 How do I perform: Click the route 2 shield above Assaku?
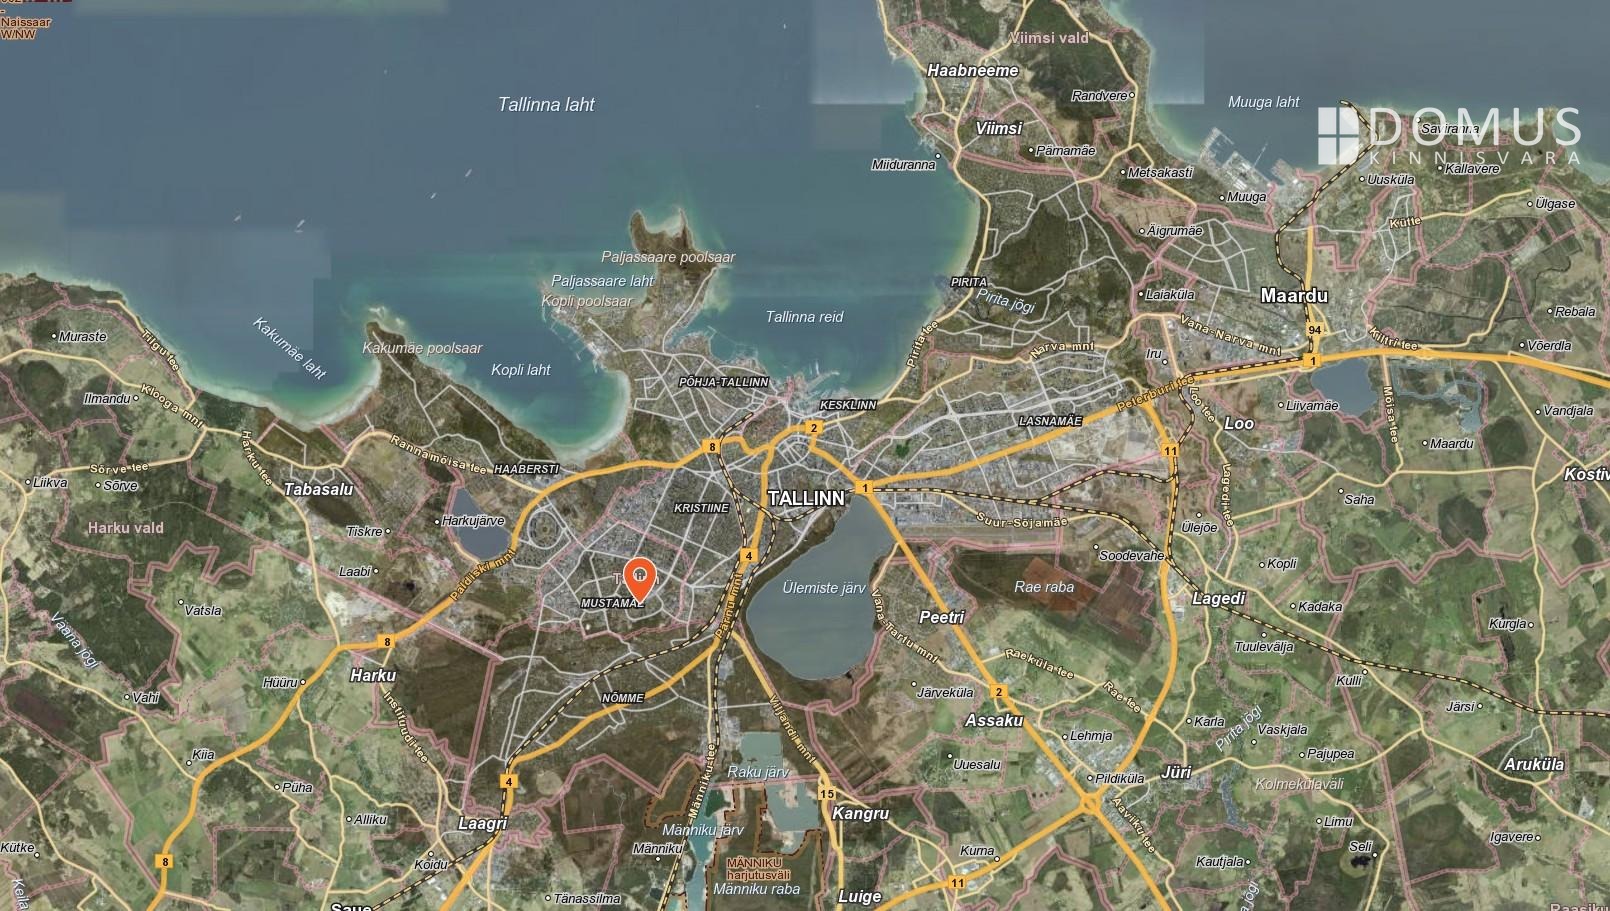[997, 692]
